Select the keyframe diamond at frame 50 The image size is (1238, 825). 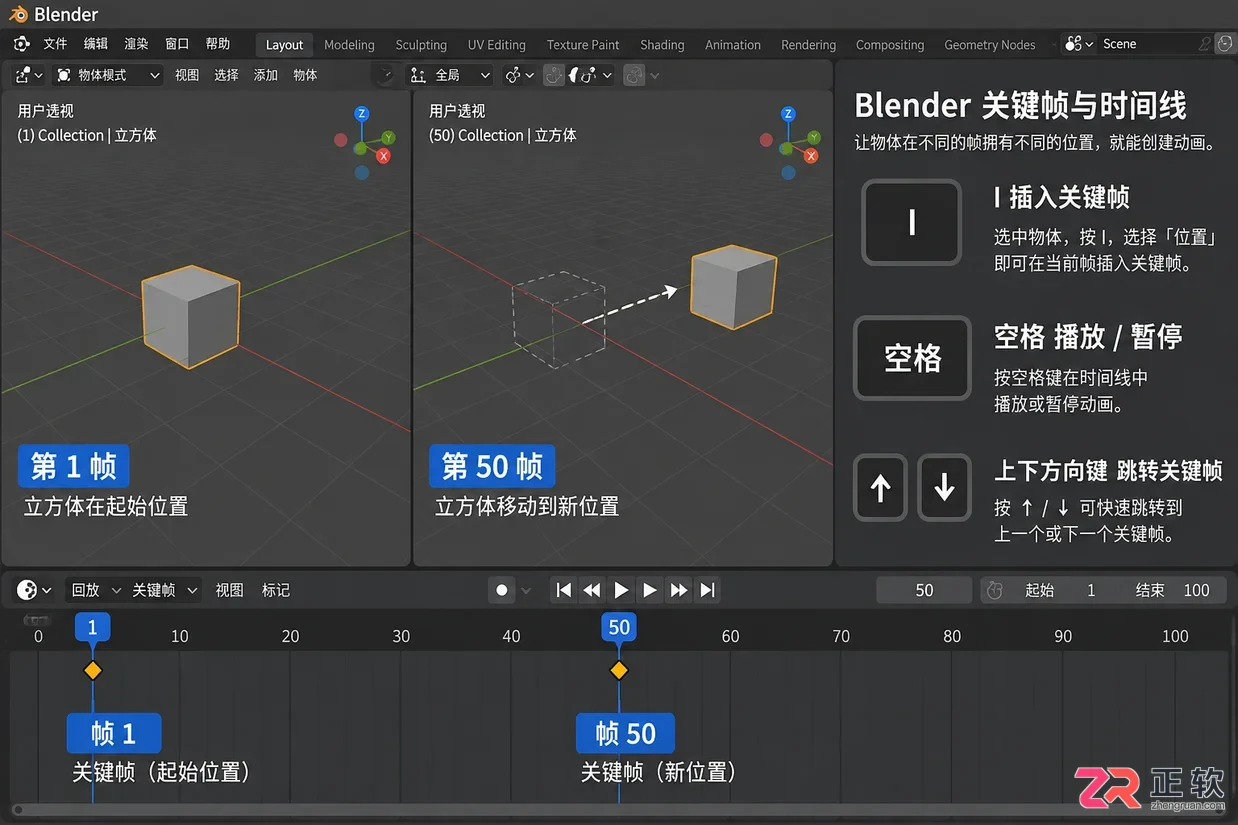619,670
